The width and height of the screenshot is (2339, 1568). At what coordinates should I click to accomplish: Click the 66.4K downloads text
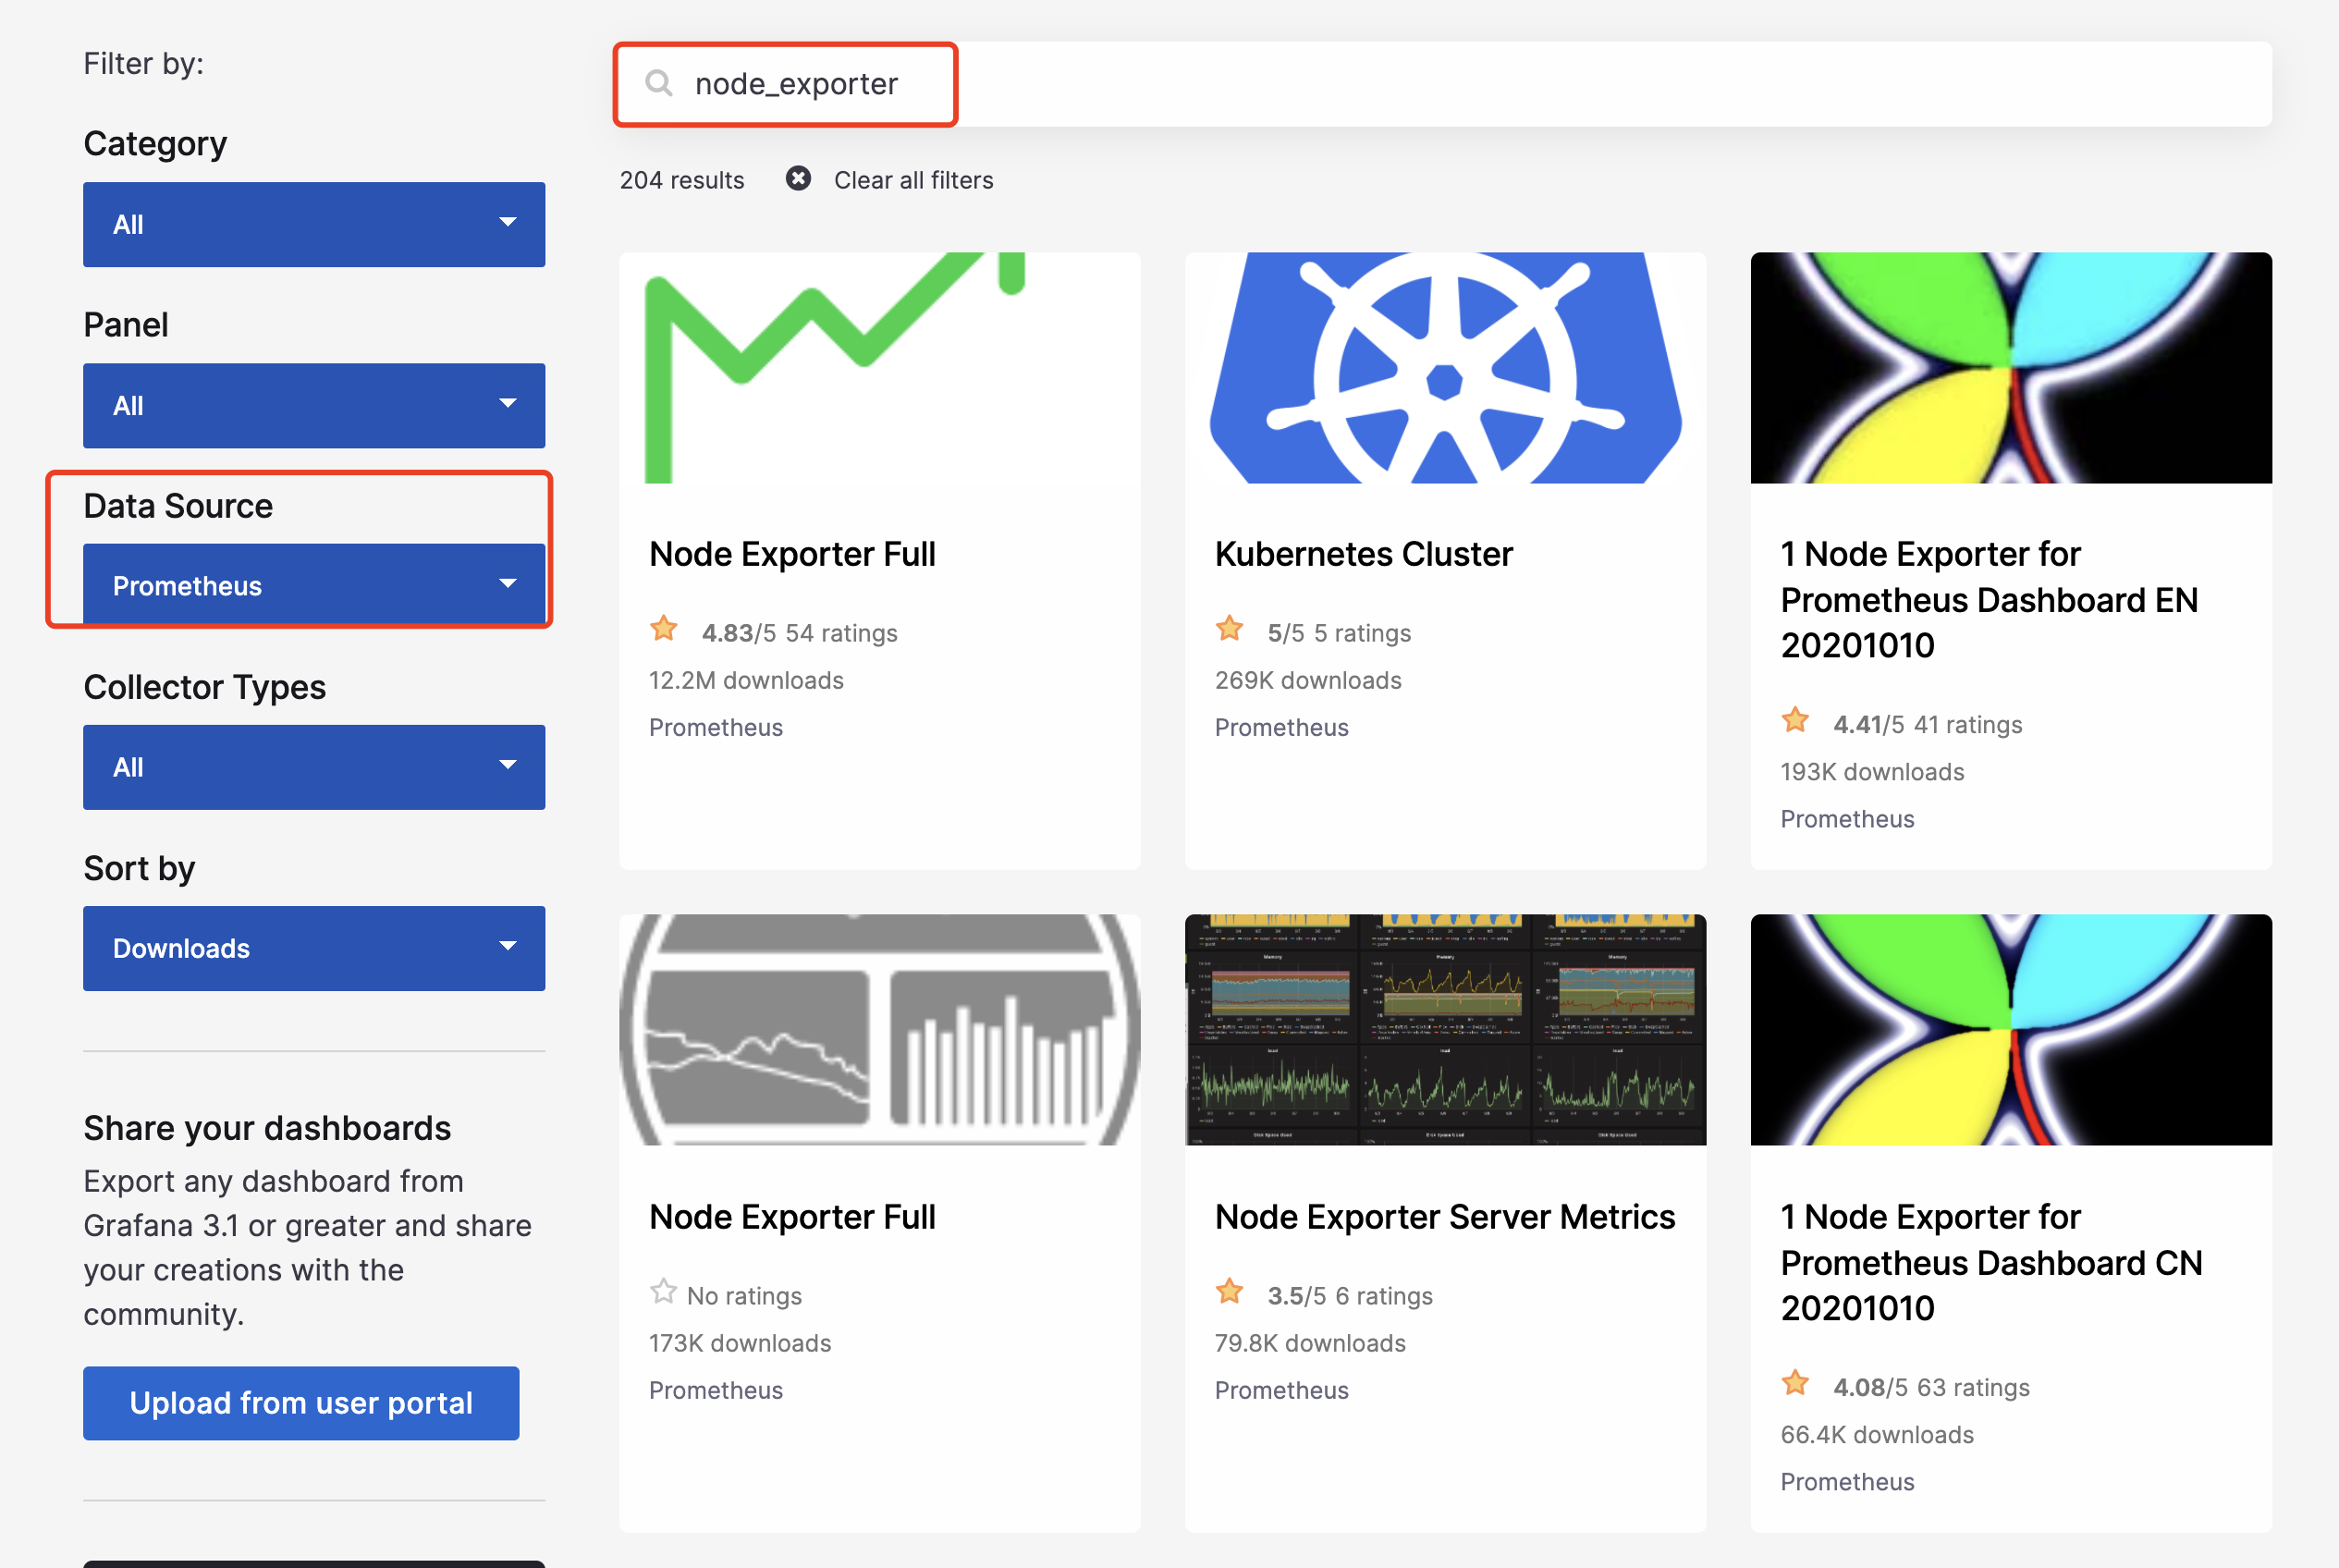[1877, 1435]
